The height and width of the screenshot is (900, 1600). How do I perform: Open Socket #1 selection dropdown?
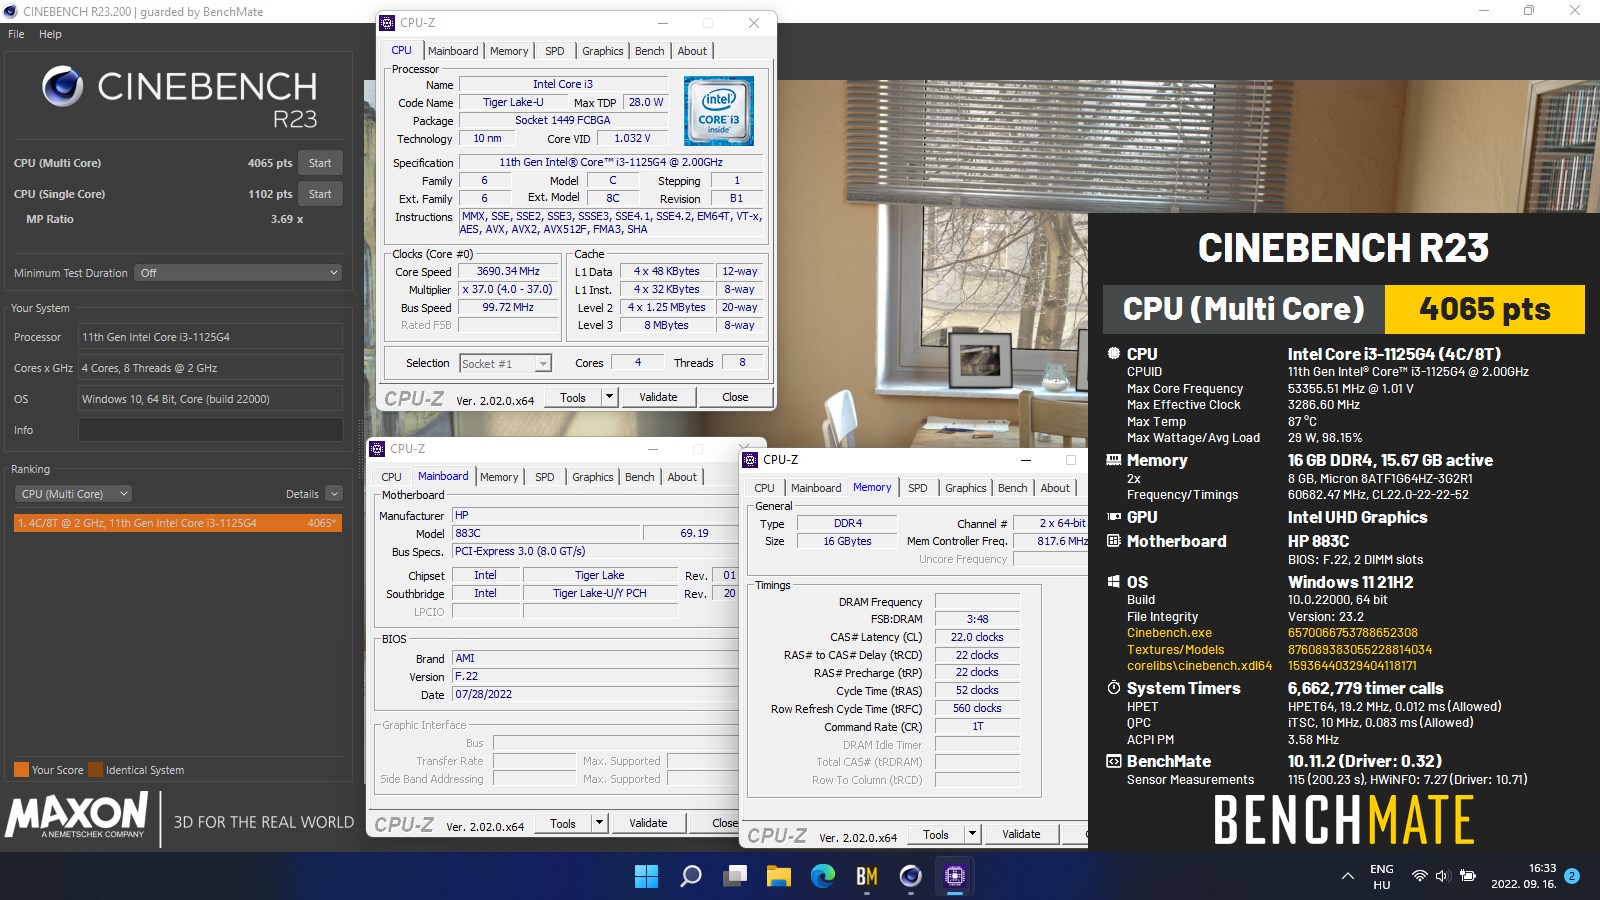(x=505, y=364)
